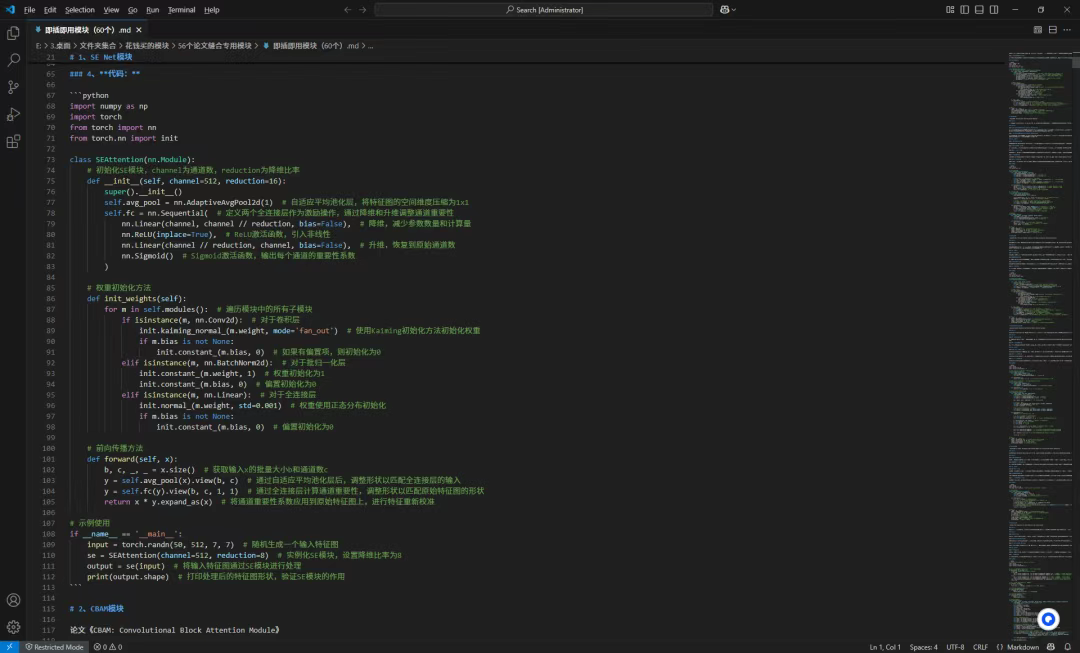Select the 即插即用模块（60个）.md tab
Image resolution: width=1080 pixels, height=653 pixels.
coord(87,30)
